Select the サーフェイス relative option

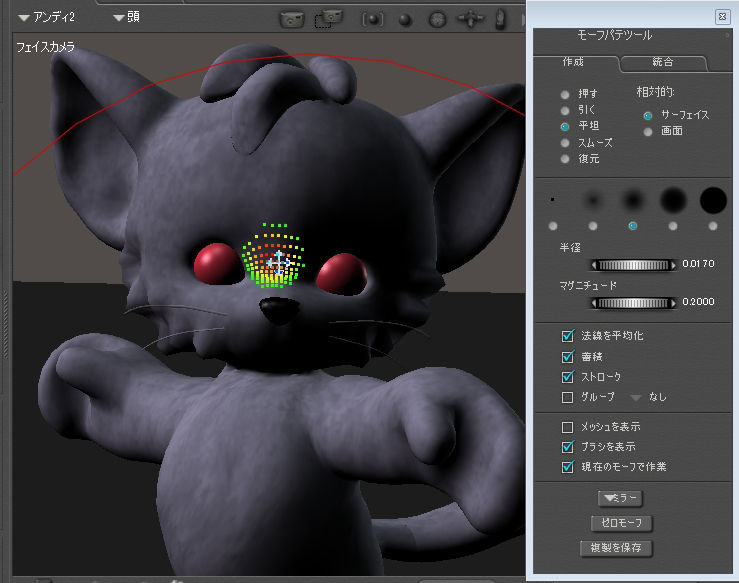648,115
